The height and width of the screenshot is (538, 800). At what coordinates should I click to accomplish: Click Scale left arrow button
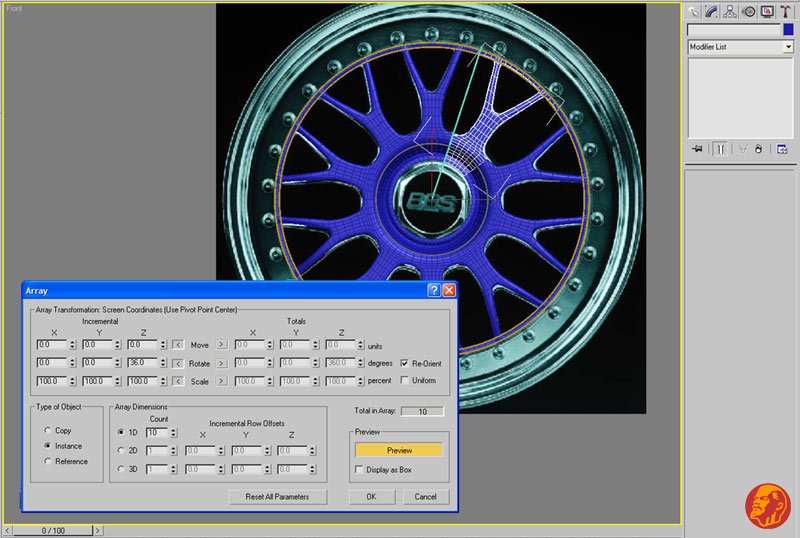(x=178, y=381)
